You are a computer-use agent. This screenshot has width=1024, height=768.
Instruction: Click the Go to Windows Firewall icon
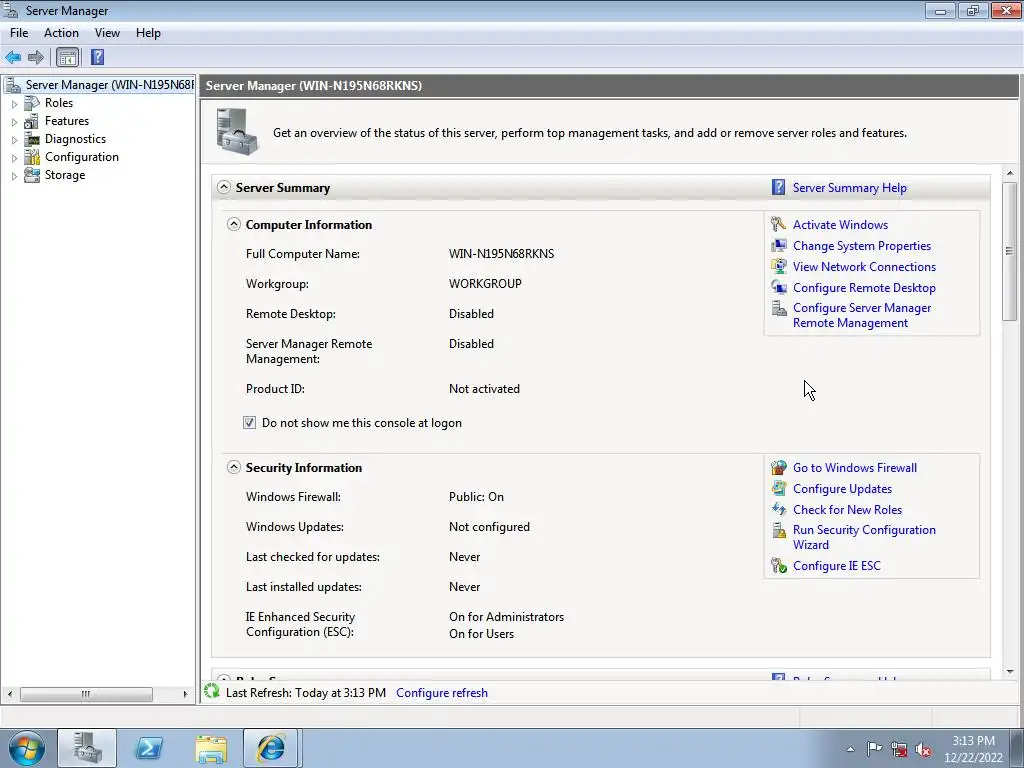(x=778, y=468)
